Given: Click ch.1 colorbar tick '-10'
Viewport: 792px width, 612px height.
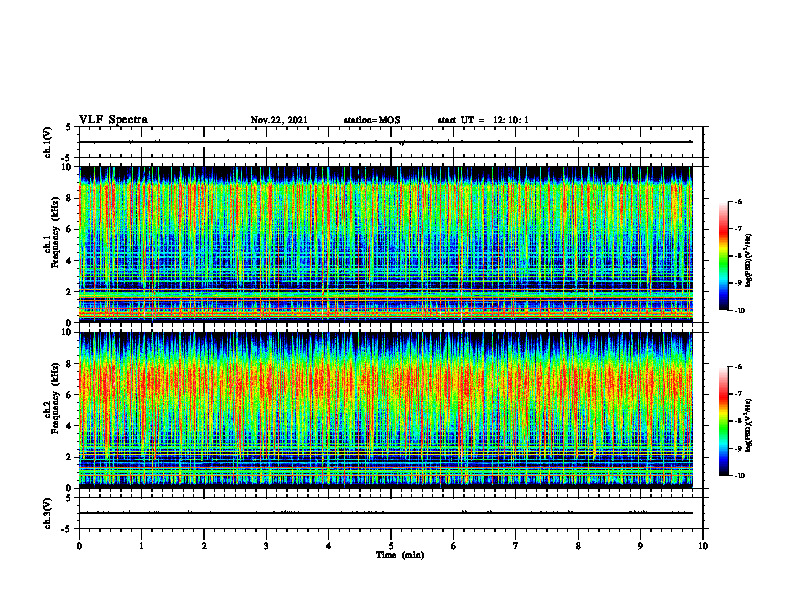Looking at the screenshot, I should tap(739, 311).
